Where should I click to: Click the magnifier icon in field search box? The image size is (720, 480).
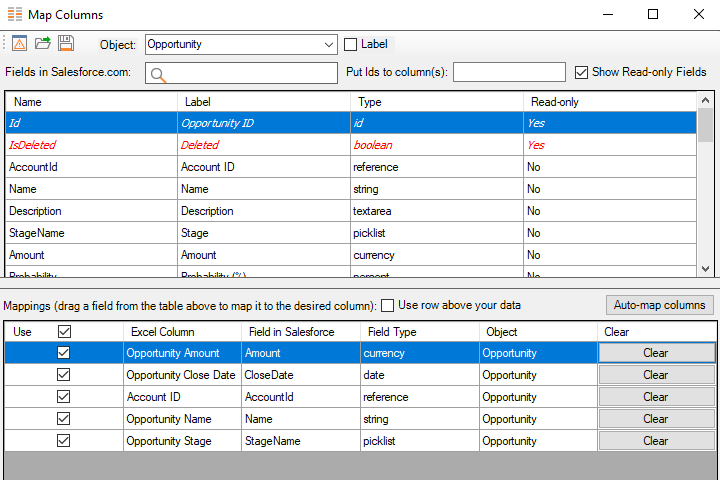click(x=158, y=74)
